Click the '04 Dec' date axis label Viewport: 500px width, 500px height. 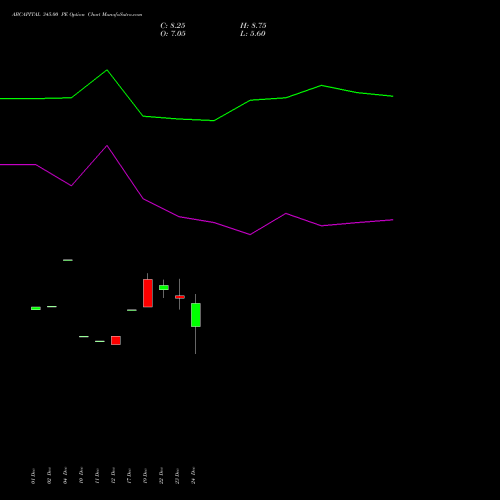[x=65, y=476]
